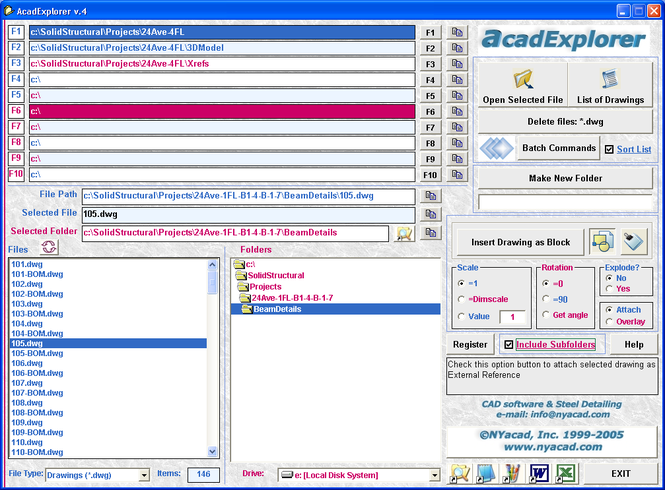Click Delete files: *.dwg button
The image size is (665, 490).
pyautogui.click(x=565, y=122)
